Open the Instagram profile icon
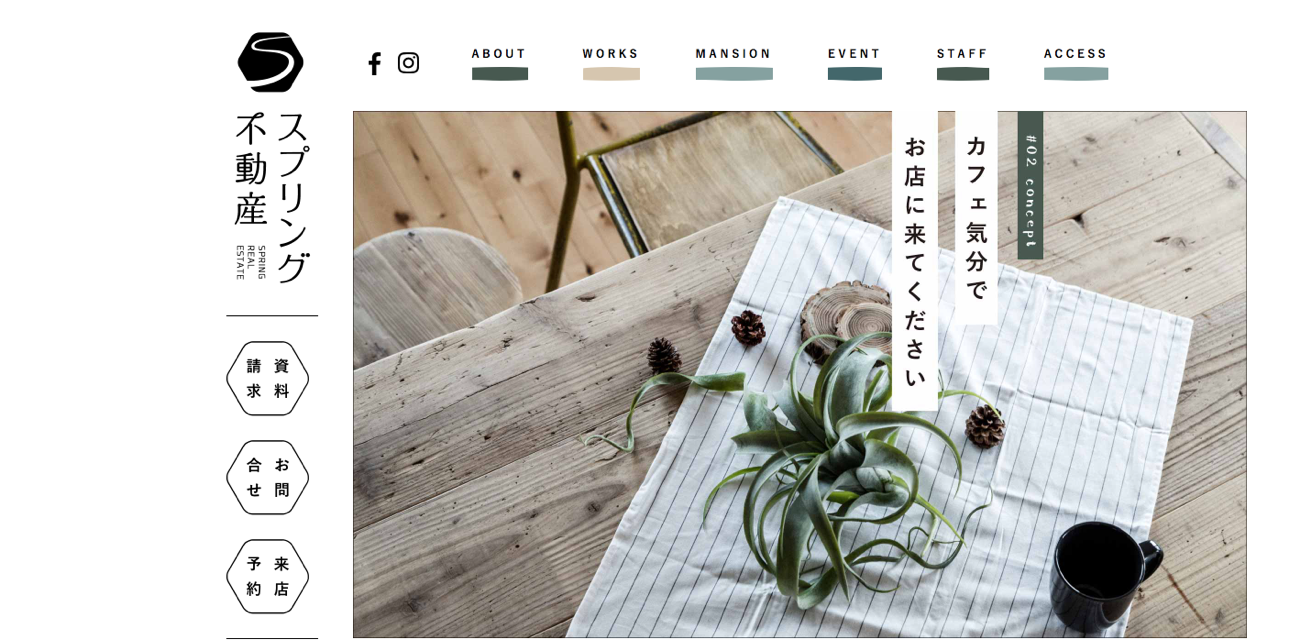1301x640 pixels. pos(408,63)
